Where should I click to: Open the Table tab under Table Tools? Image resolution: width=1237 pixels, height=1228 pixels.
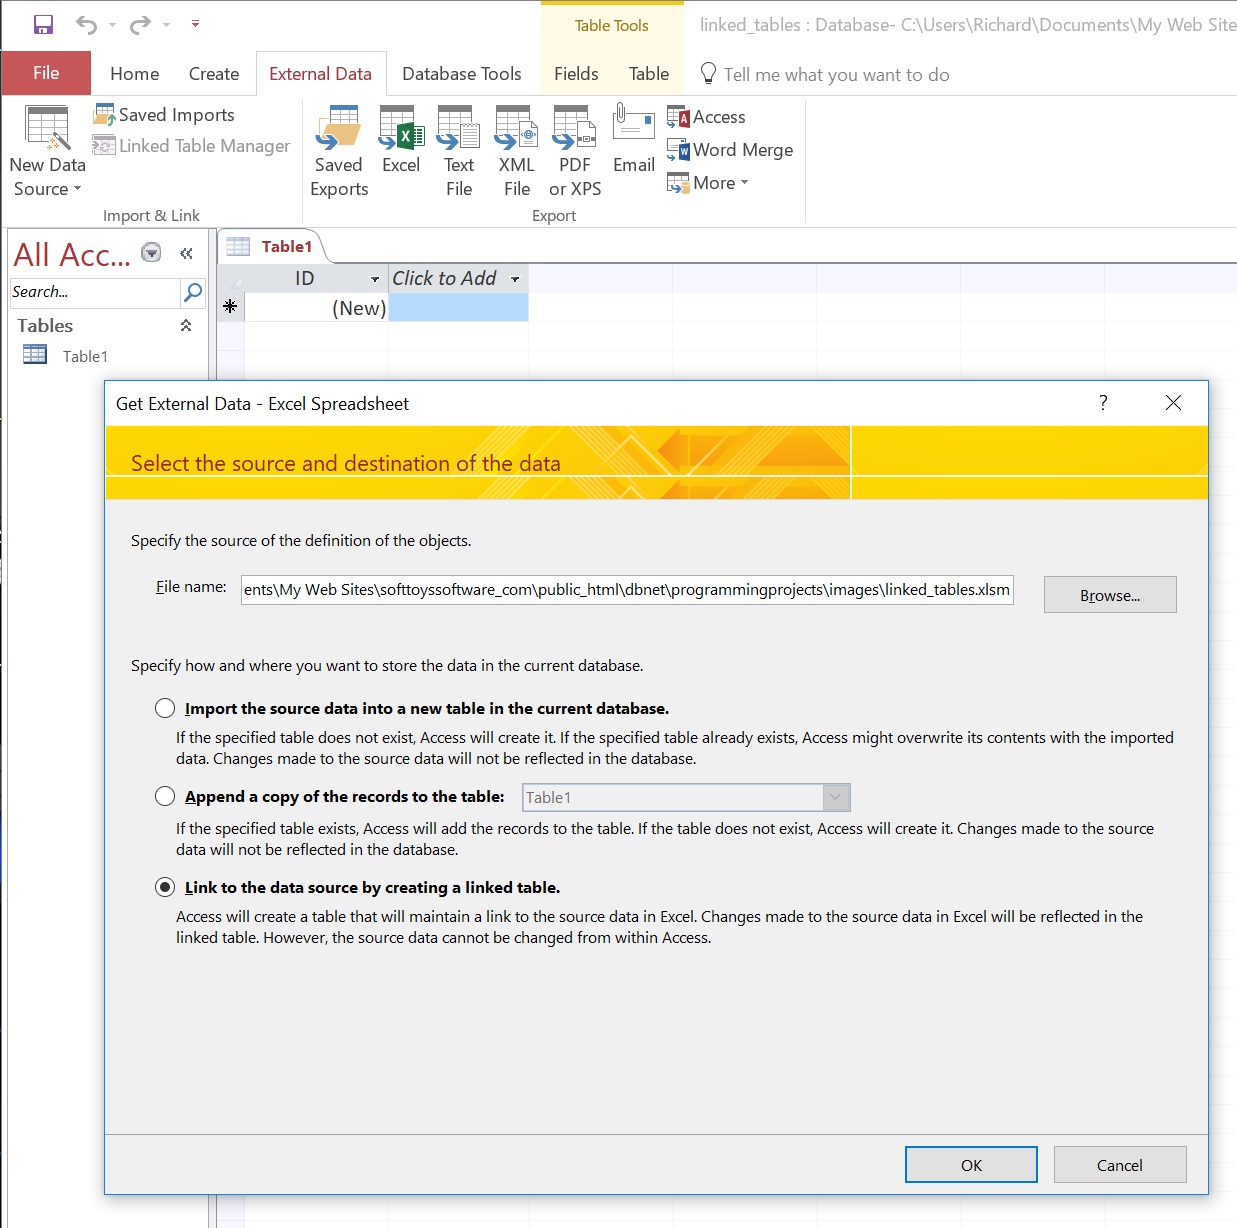(649, 74)
